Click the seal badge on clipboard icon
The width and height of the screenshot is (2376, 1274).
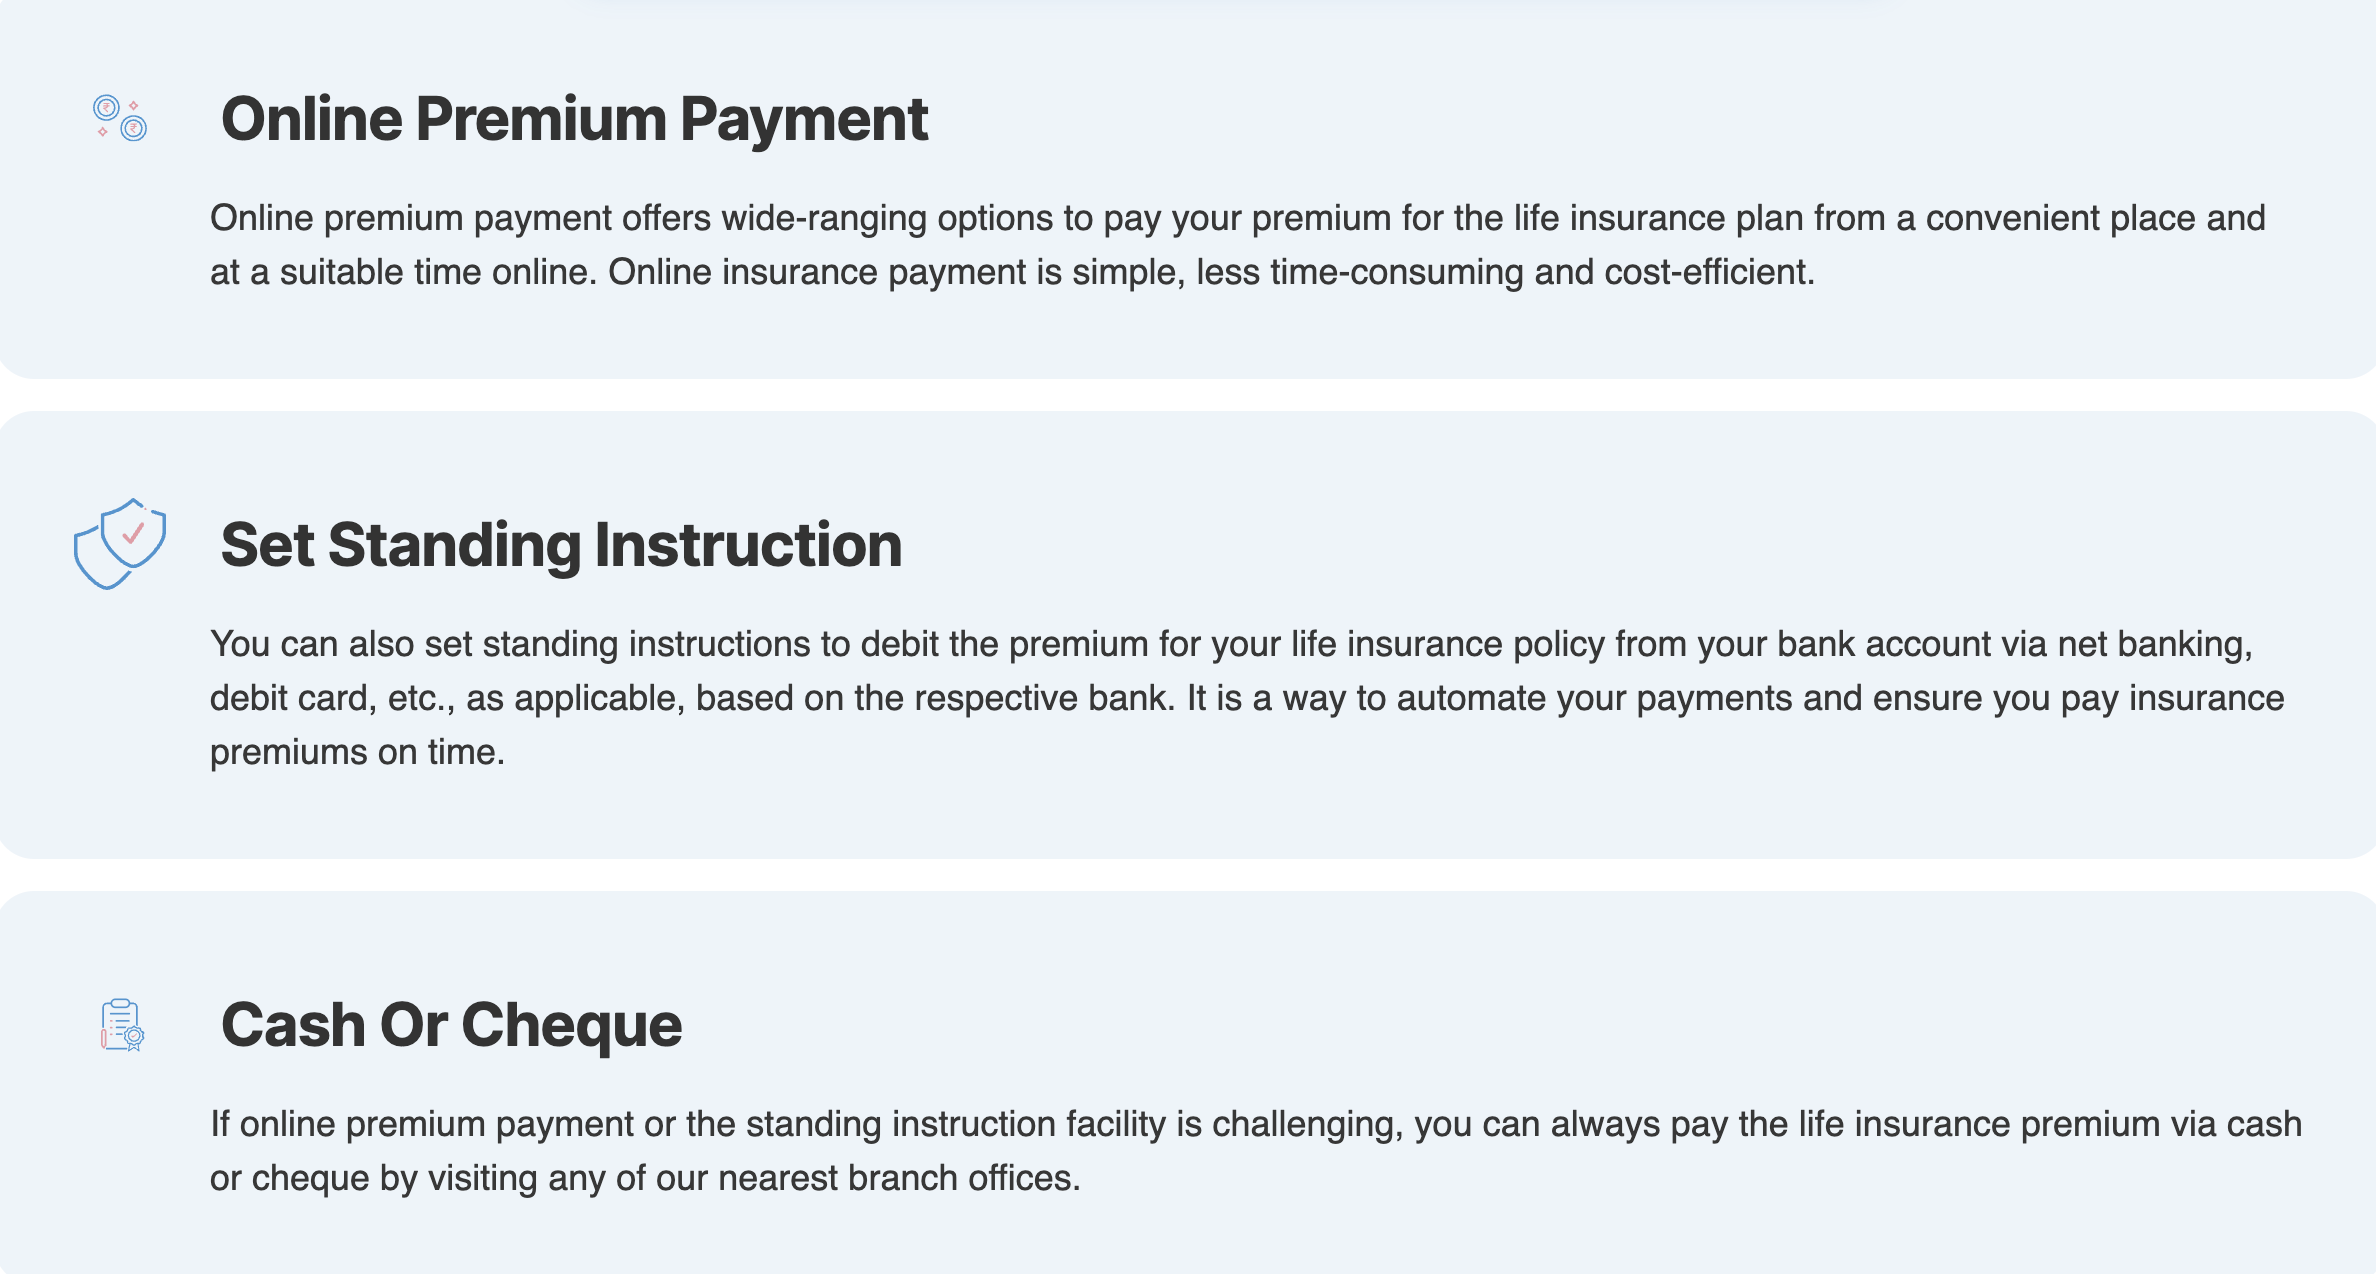134,1037
